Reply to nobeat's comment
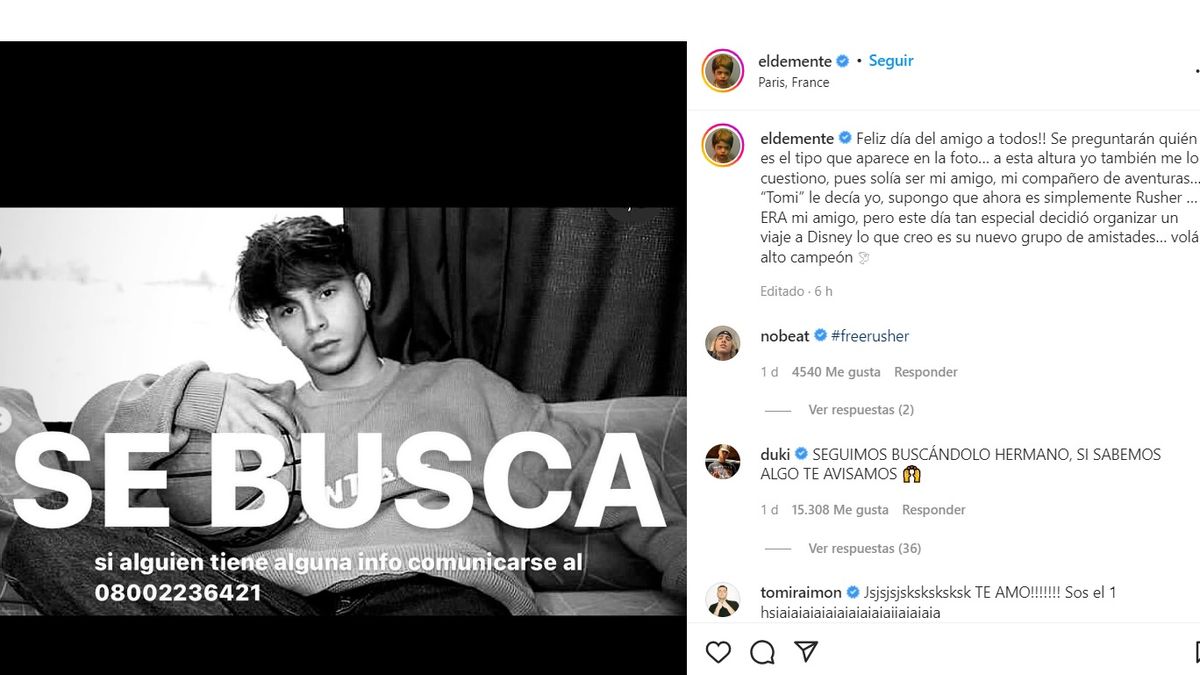 [x=926, y=372]
